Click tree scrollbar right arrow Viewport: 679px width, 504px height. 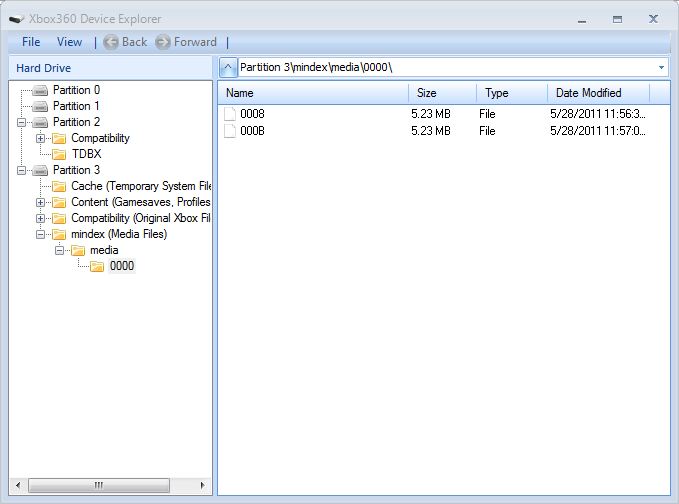(x=202, y=485)
